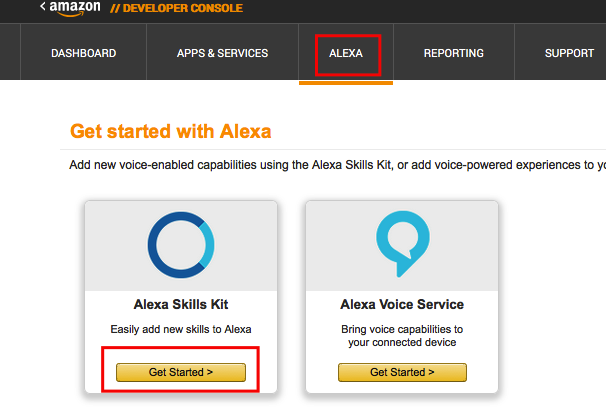Screen dimensions: 606x420
Task: Click "Easily add new skills to Alexa" text
Action: tap(181, 329)
